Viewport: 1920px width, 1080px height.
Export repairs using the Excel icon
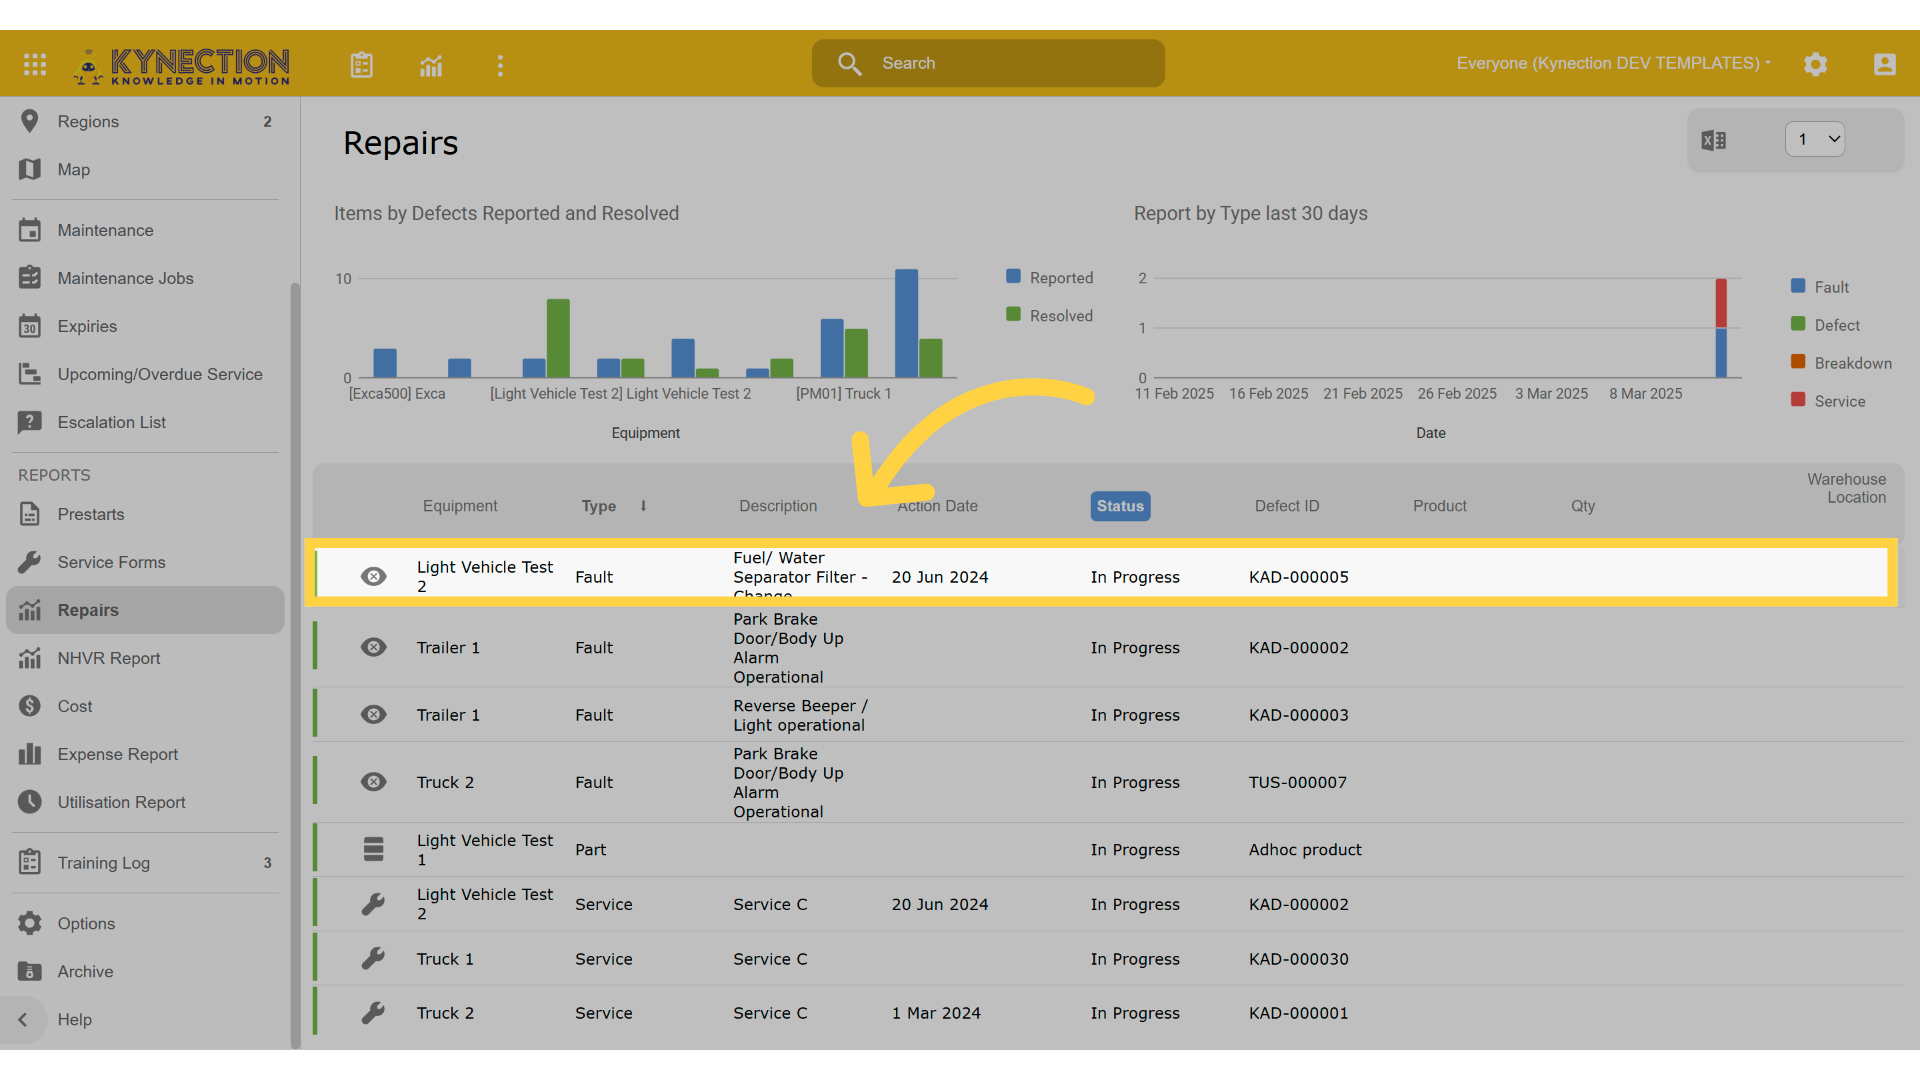pyautogui.click(x=1714, y=140)
